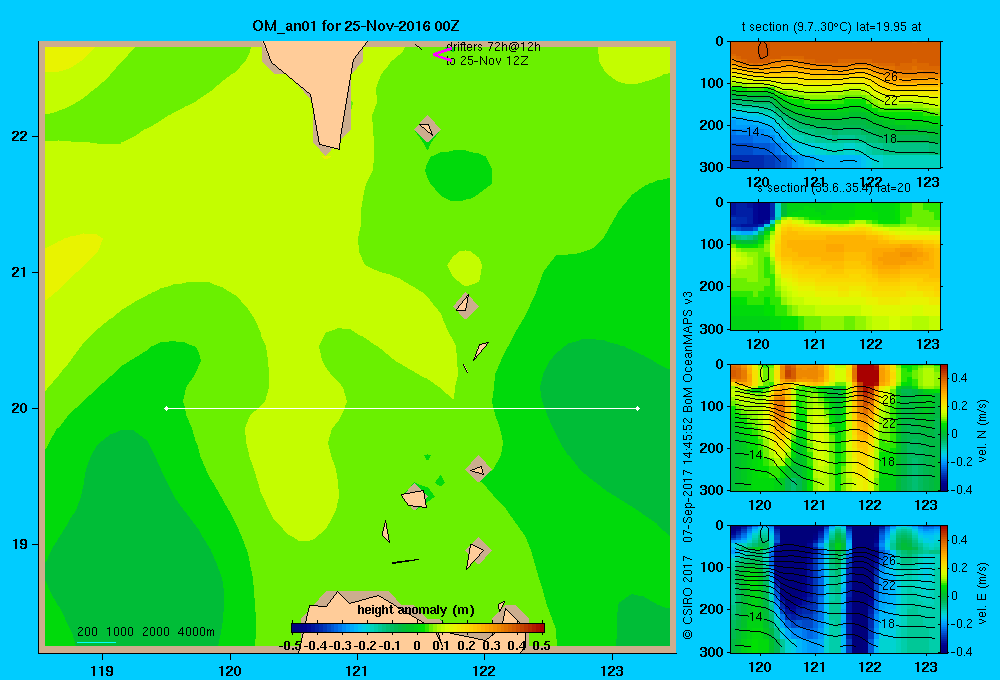Image resolution: width=1000 pixels, height=680 pixels.
Task: Click longitude label "122" below the main map
Action: (484, 670)
